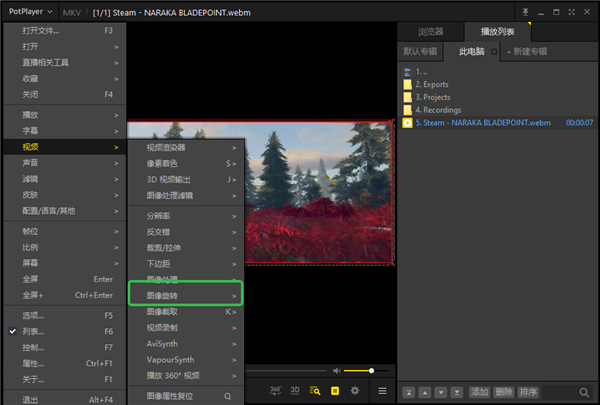Click the 删除 button in playlist
Image resolution: width=600 pixels, height=405 pixels.
point(504,392)
